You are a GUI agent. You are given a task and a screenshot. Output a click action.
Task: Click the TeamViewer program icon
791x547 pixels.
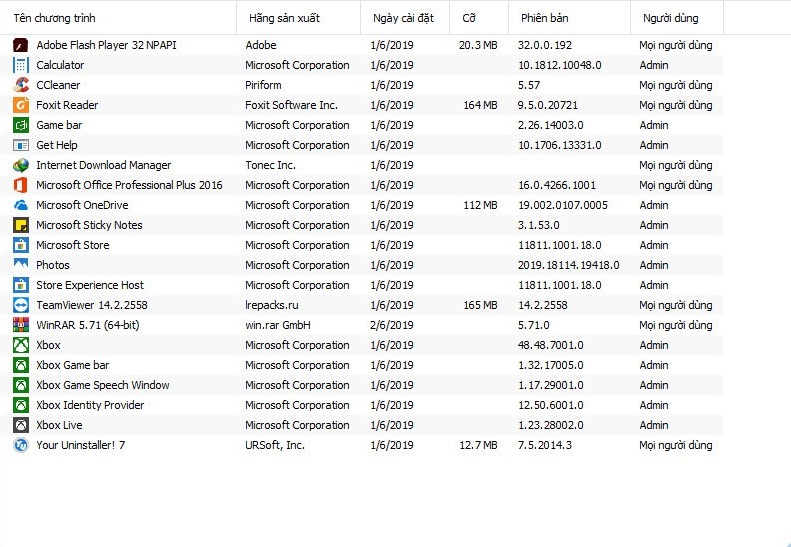[21, 305]
